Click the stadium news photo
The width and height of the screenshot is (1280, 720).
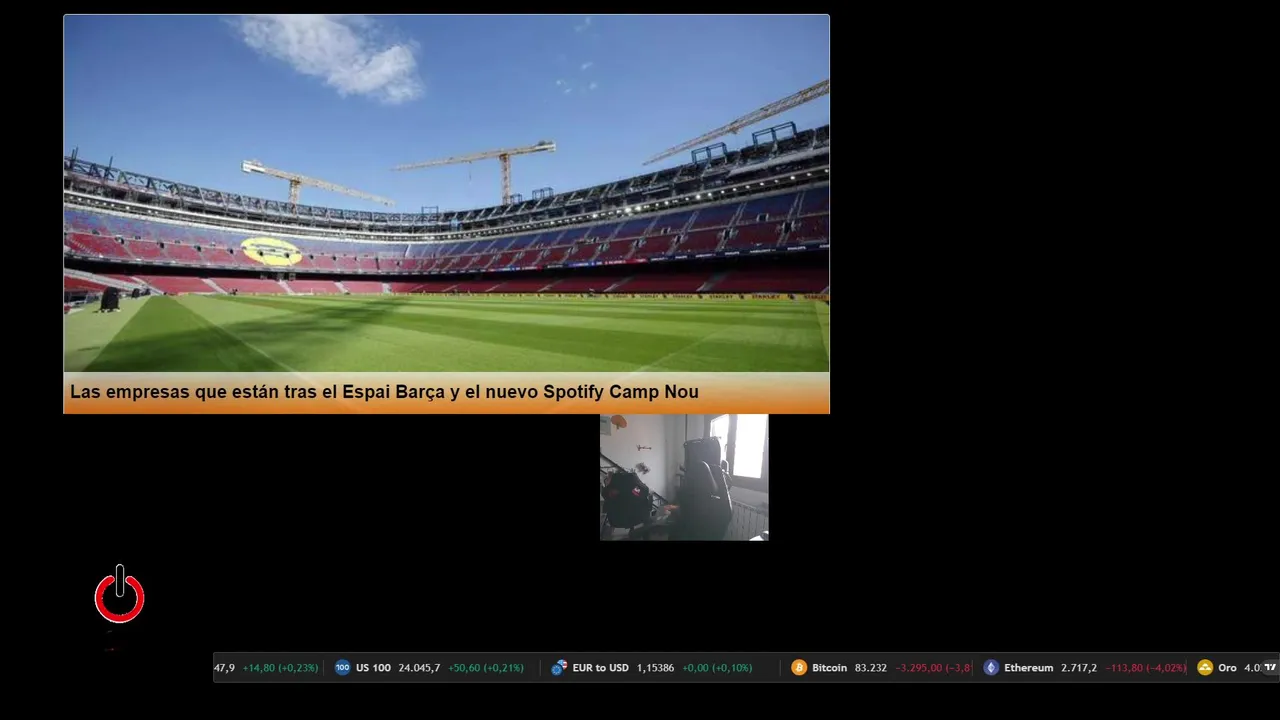(x=446, y=193)
